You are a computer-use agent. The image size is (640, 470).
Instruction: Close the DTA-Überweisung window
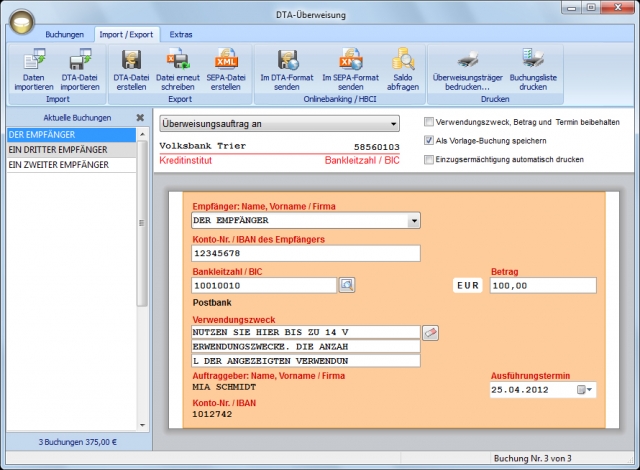pyautogui.click(x=618, y=8)
